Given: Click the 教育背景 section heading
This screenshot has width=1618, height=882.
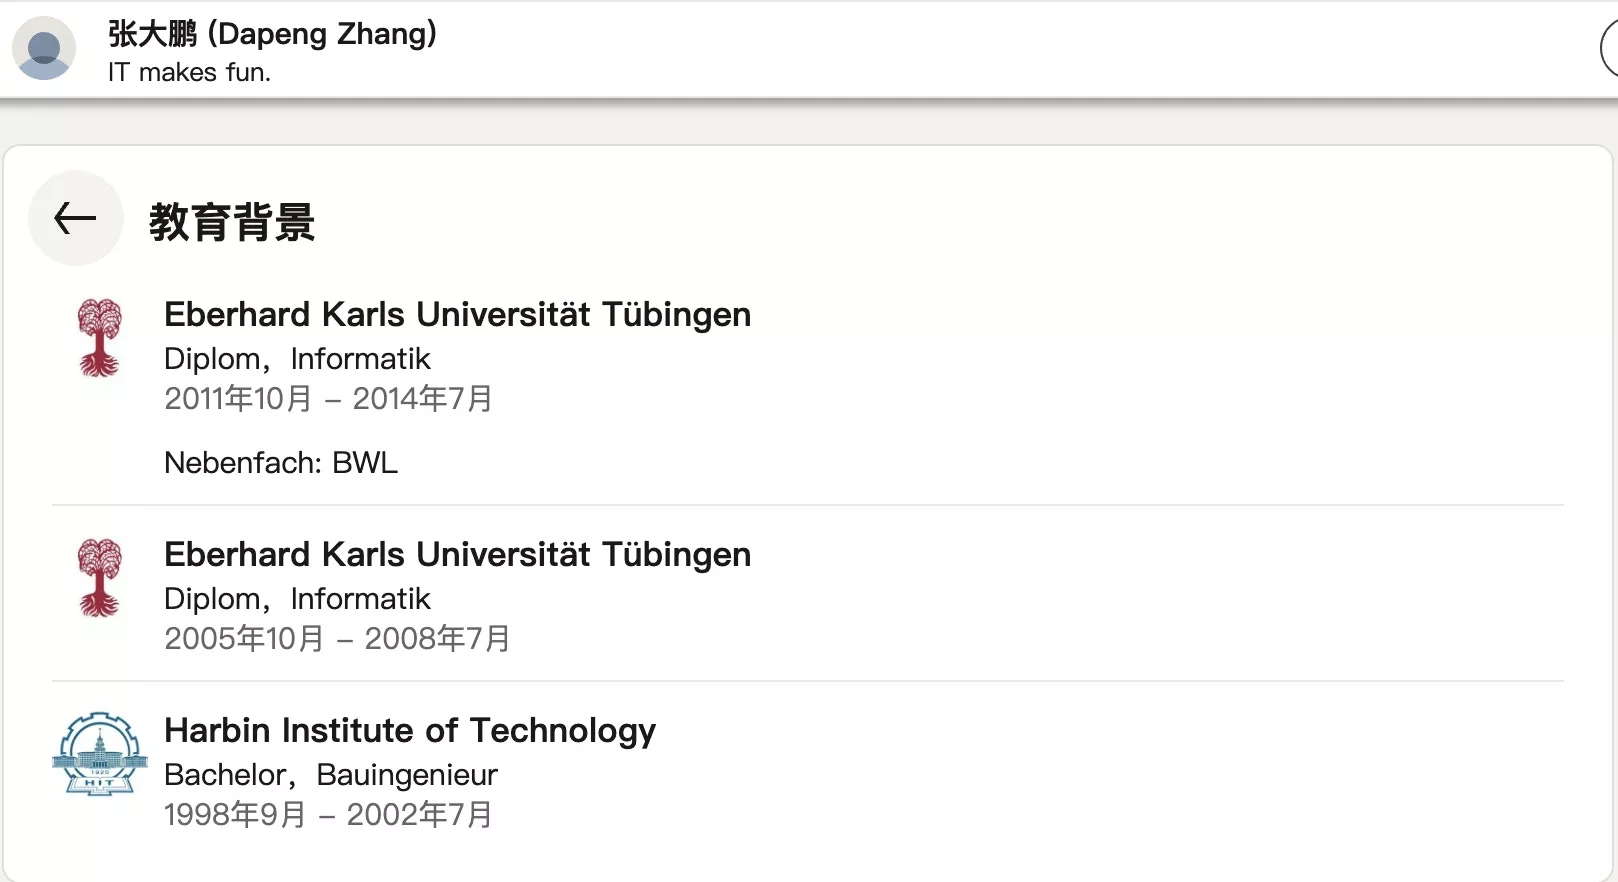Looking at the screenshot, I should tap(232, 221).
